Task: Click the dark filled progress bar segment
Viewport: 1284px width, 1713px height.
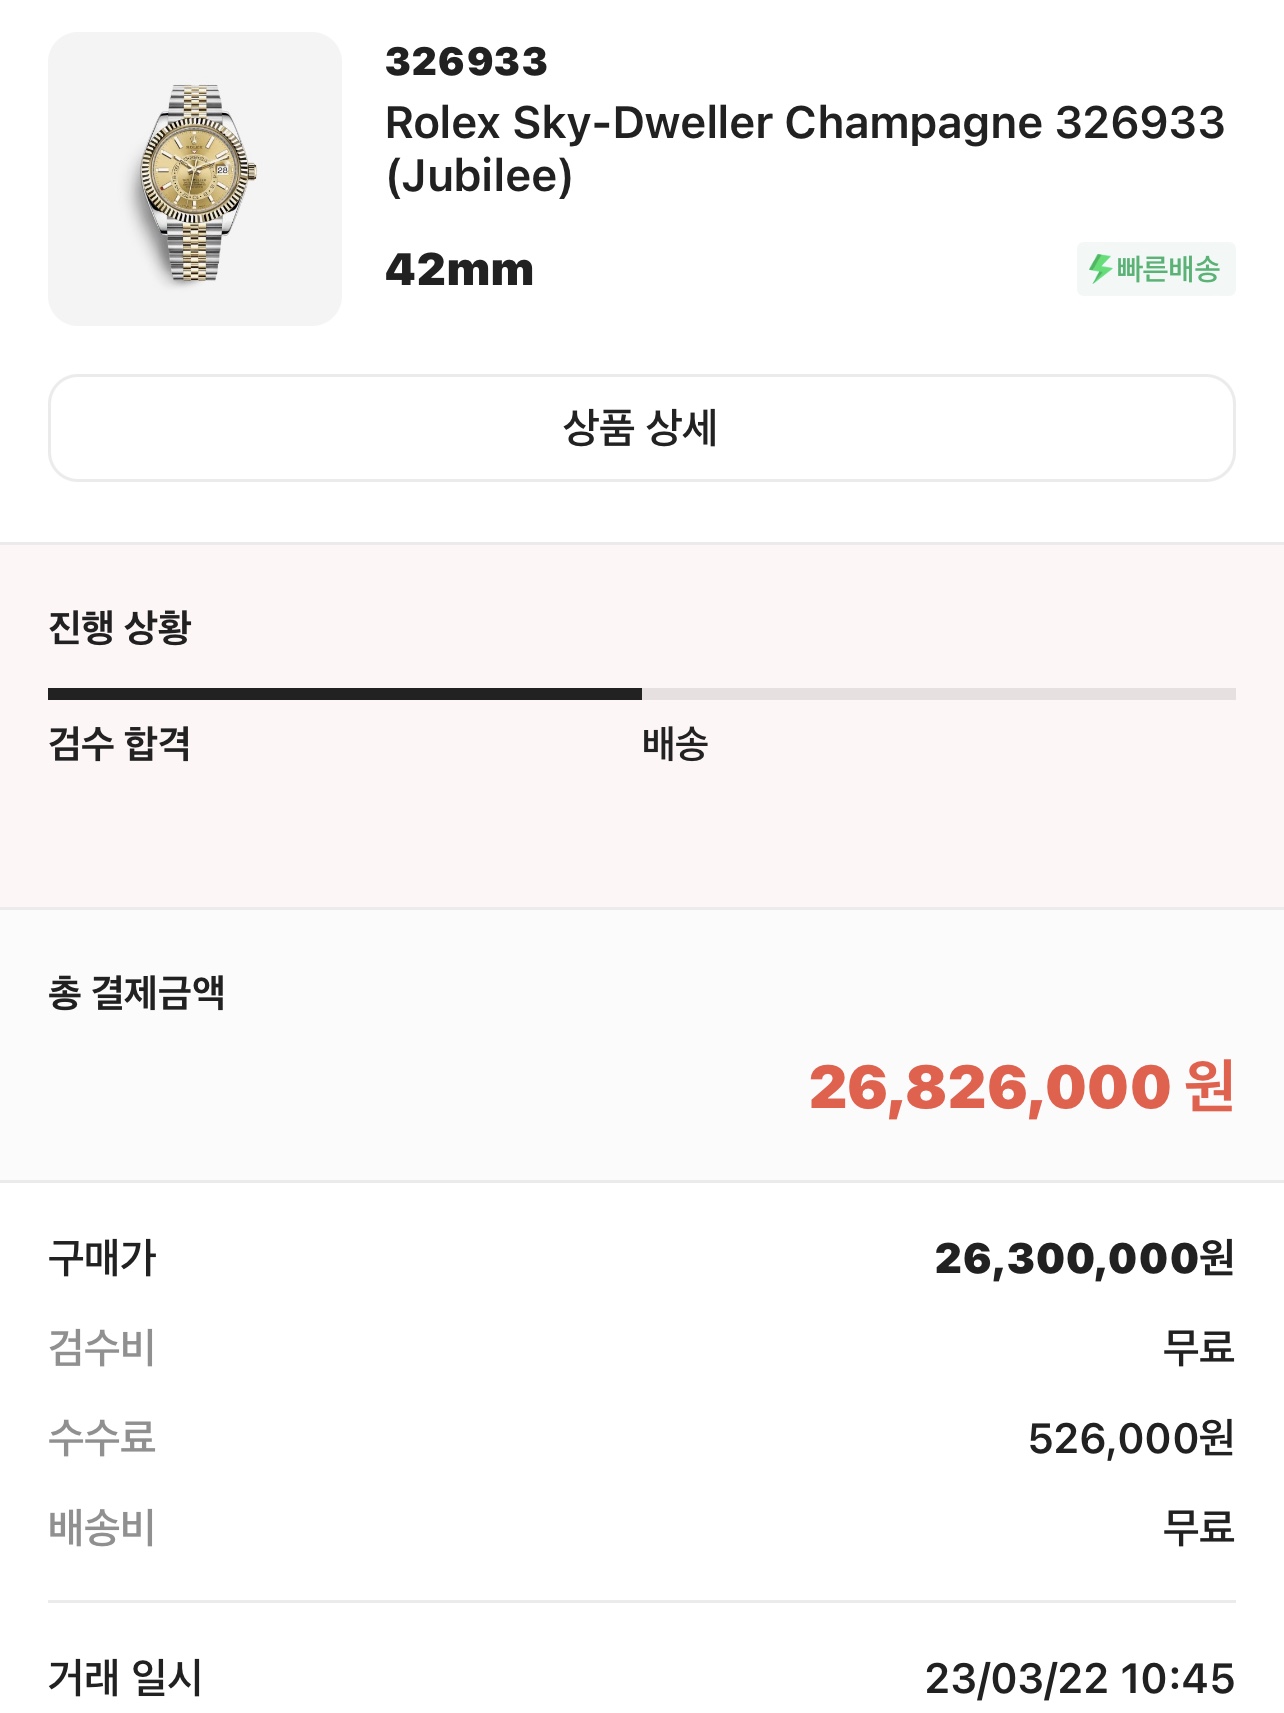Action: click(345, 694)
